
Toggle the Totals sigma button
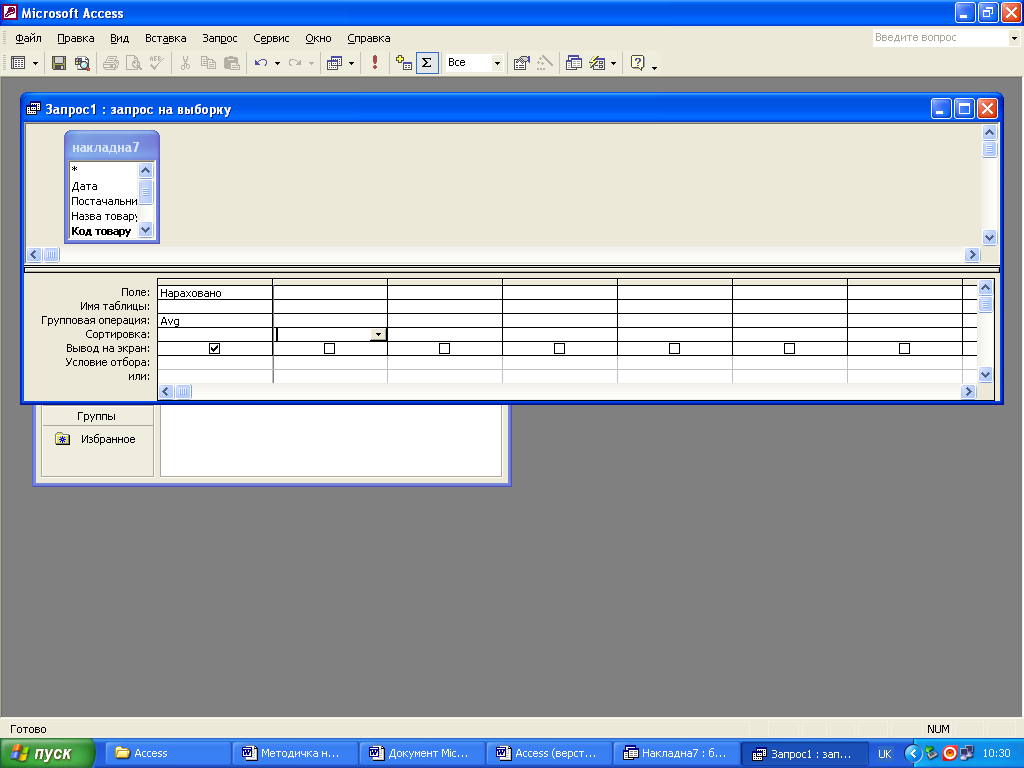[427, 63]
